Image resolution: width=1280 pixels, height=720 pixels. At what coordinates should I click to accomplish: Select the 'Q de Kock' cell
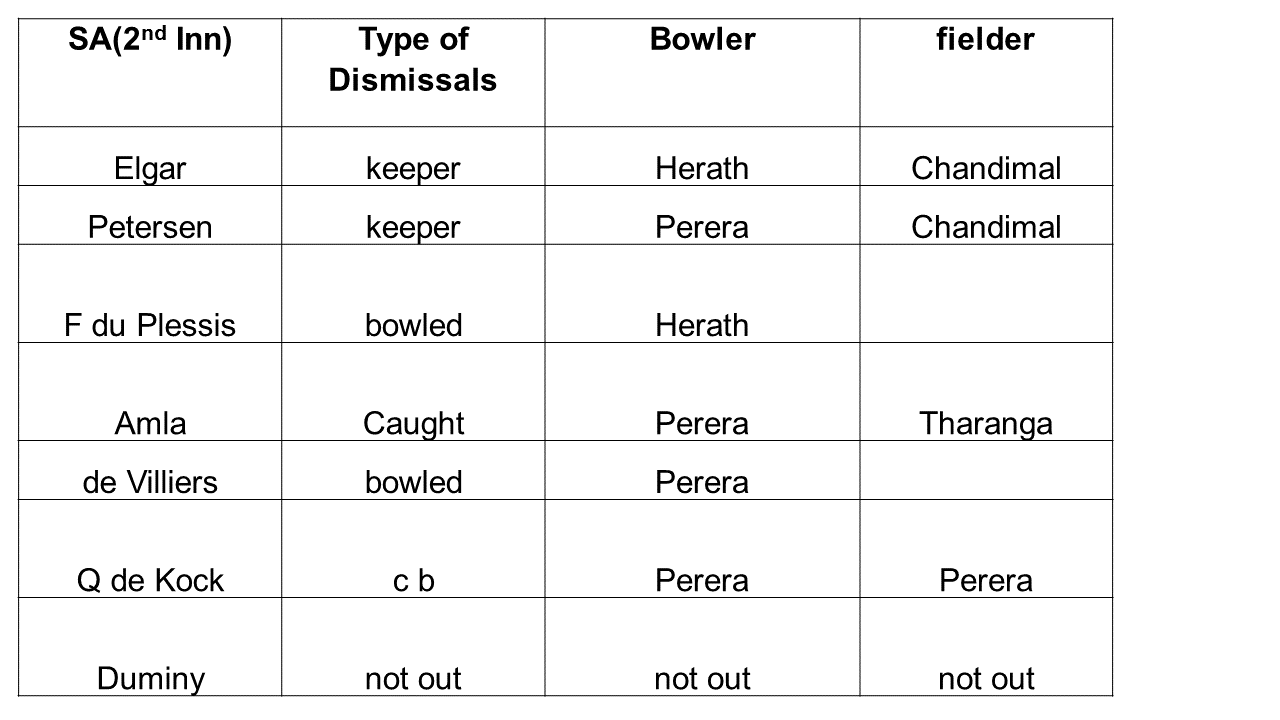pyautogui.click(x=150, y=580)
